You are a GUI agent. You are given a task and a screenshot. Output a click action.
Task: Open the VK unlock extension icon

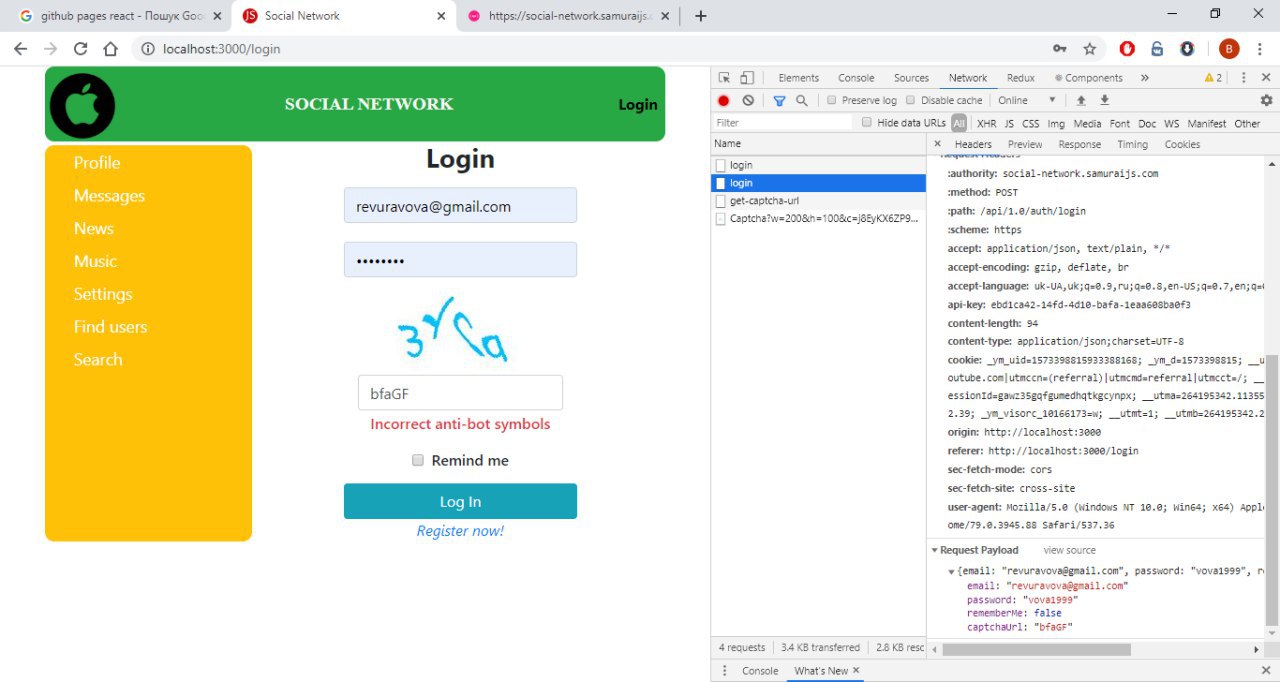pos(1157,48)
